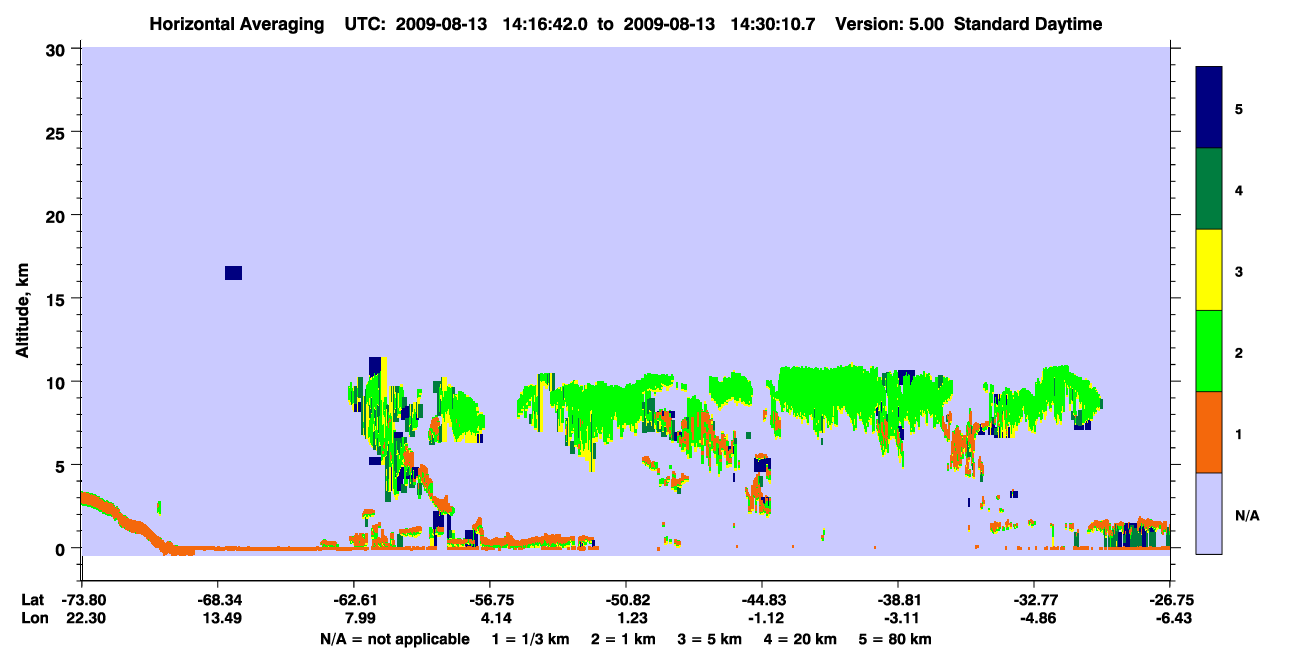Click the longitude value -1.12

tap(765, 619)
